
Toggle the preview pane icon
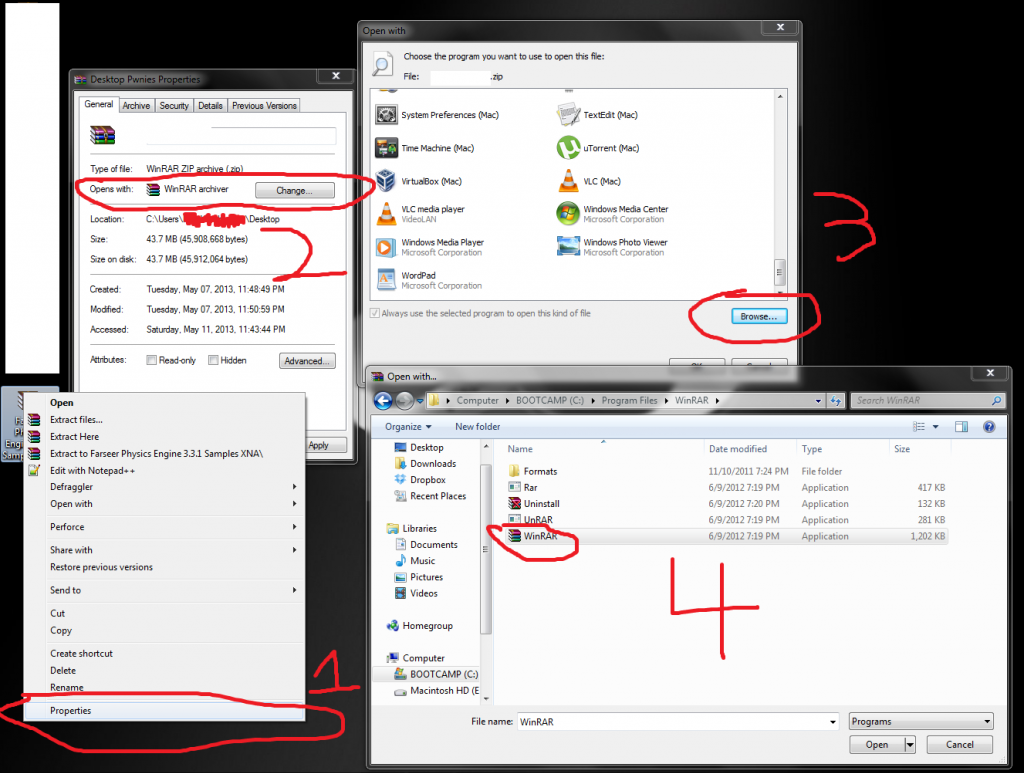click(x=961, y=427)
